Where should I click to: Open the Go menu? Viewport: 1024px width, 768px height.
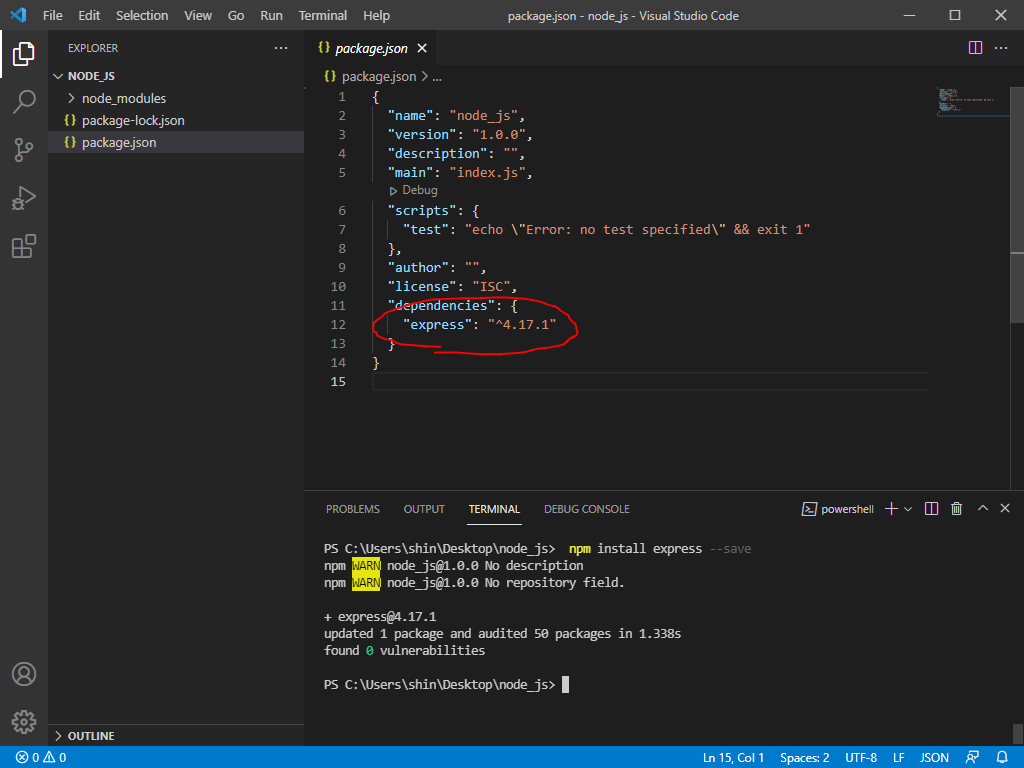(236, 15)
